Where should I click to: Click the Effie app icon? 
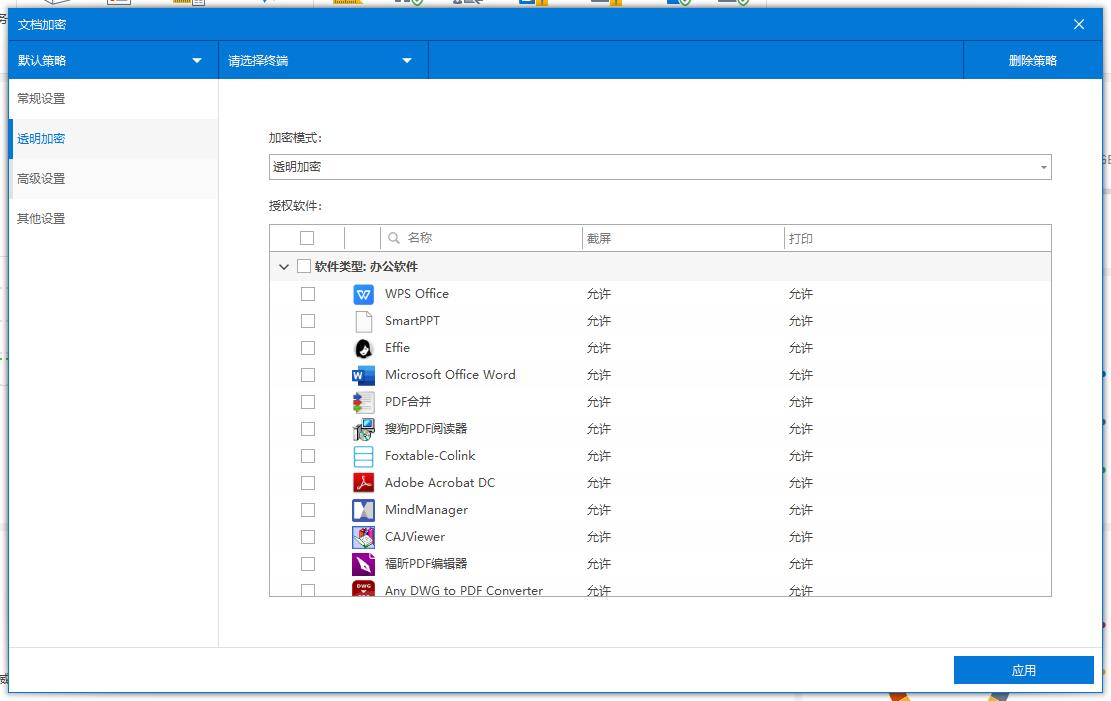pos(363,348)
